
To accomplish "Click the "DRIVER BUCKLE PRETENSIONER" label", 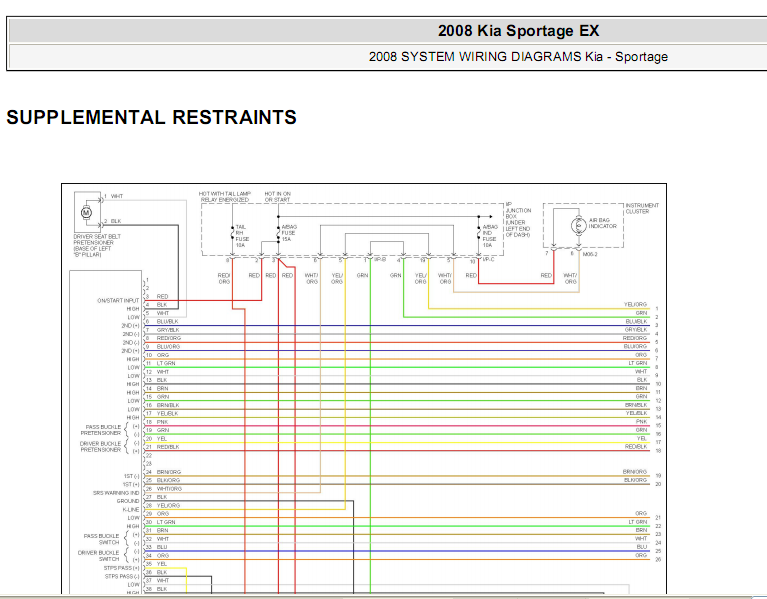I will point(100,446).
